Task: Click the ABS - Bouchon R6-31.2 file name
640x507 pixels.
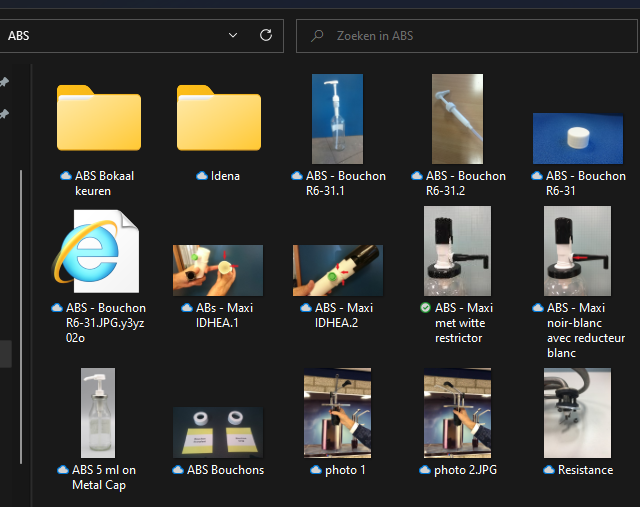Action: point(466,183)
